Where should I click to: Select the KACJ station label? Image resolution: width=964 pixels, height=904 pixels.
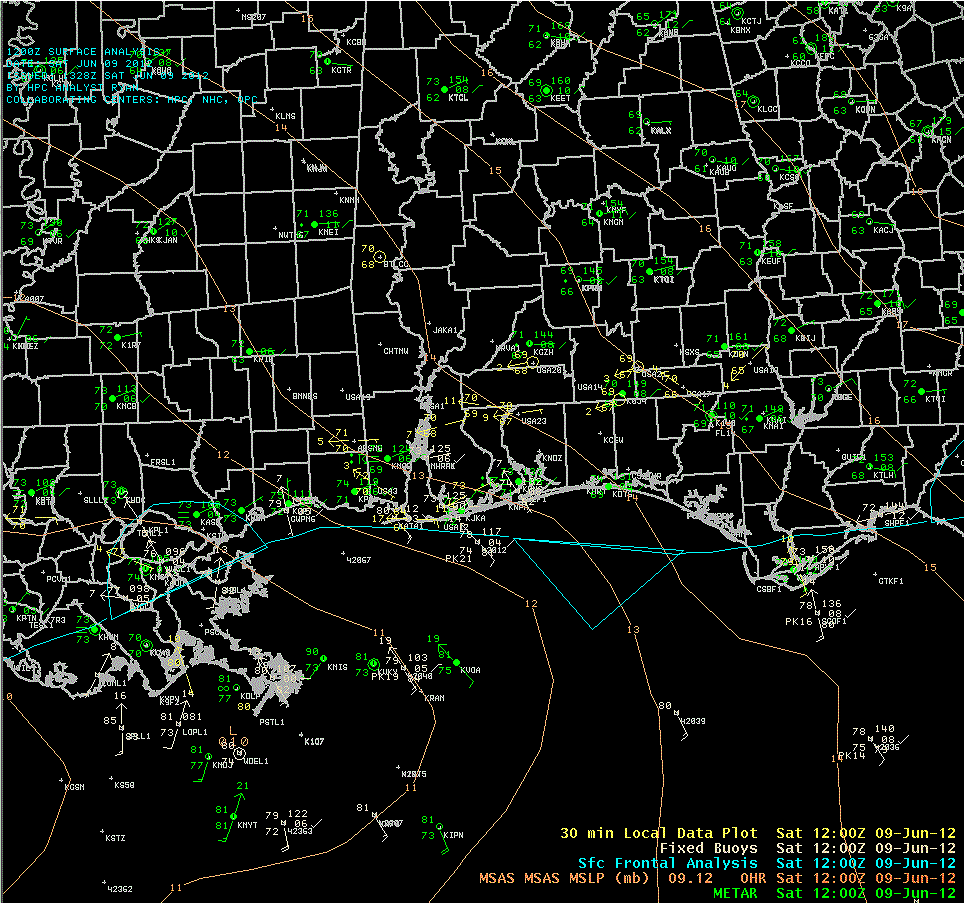point(883,230)
